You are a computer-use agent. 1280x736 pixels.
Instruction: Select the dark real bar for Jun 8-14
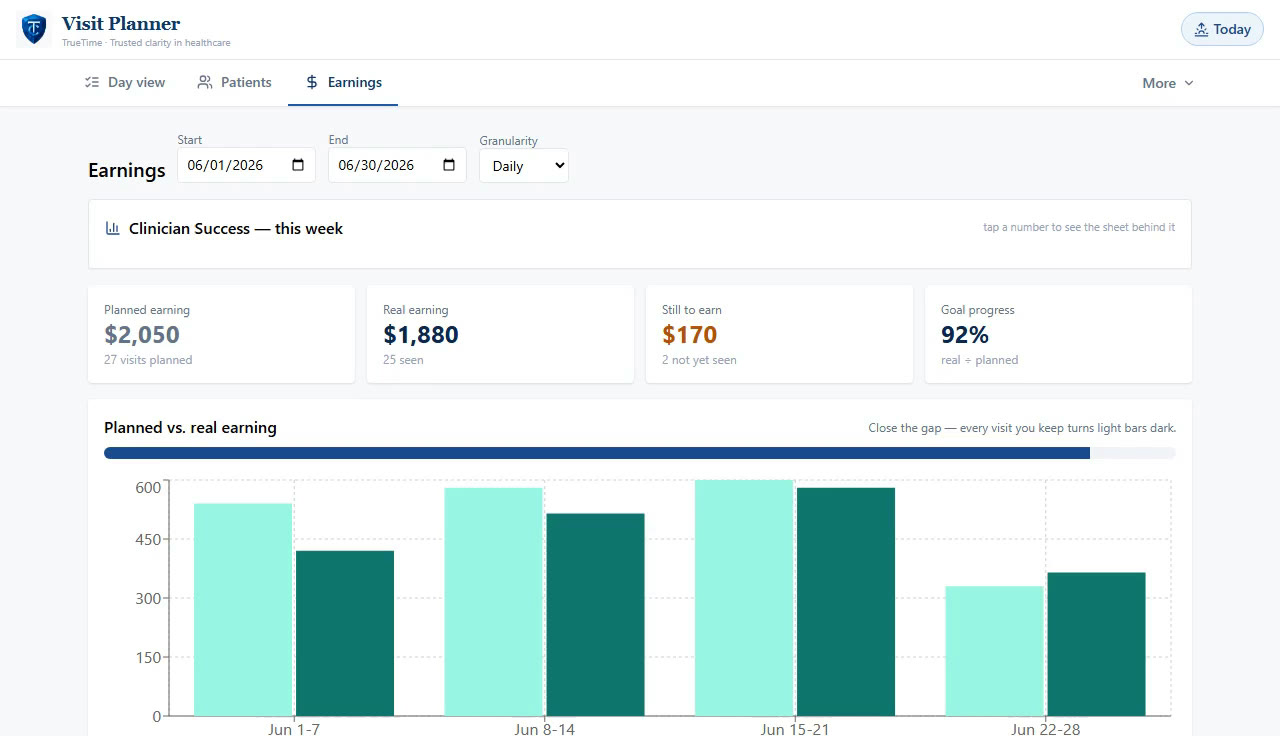(596, 615)
